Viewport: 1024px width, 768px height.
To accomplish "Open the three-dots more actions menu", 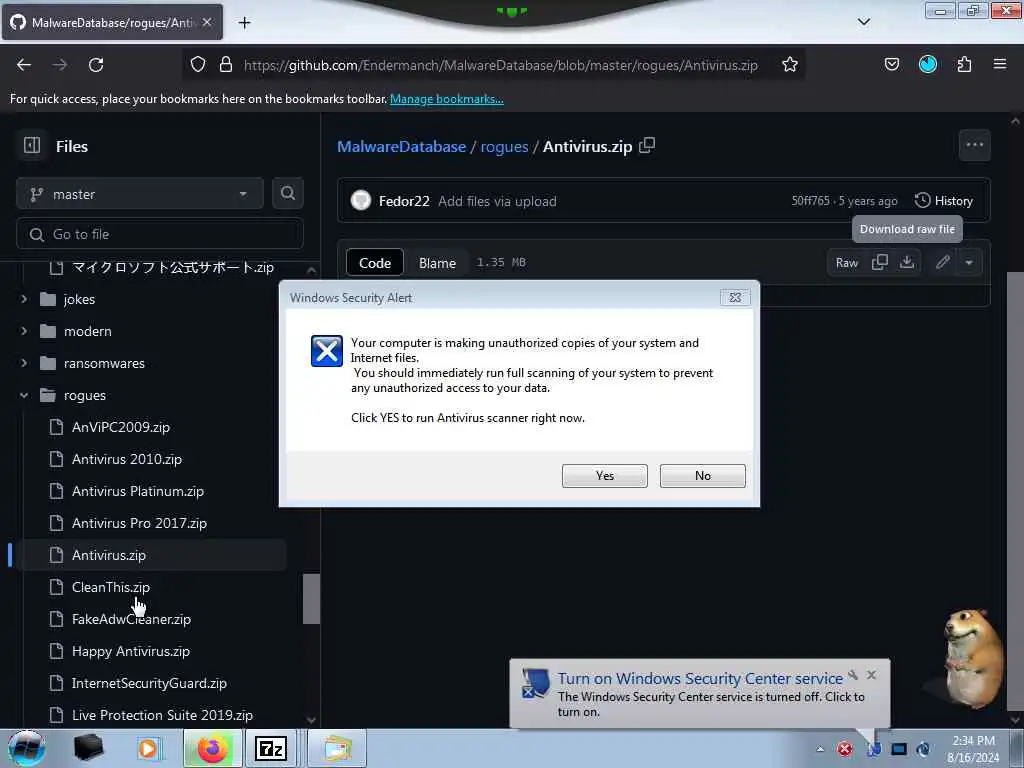I will [974, 145].
